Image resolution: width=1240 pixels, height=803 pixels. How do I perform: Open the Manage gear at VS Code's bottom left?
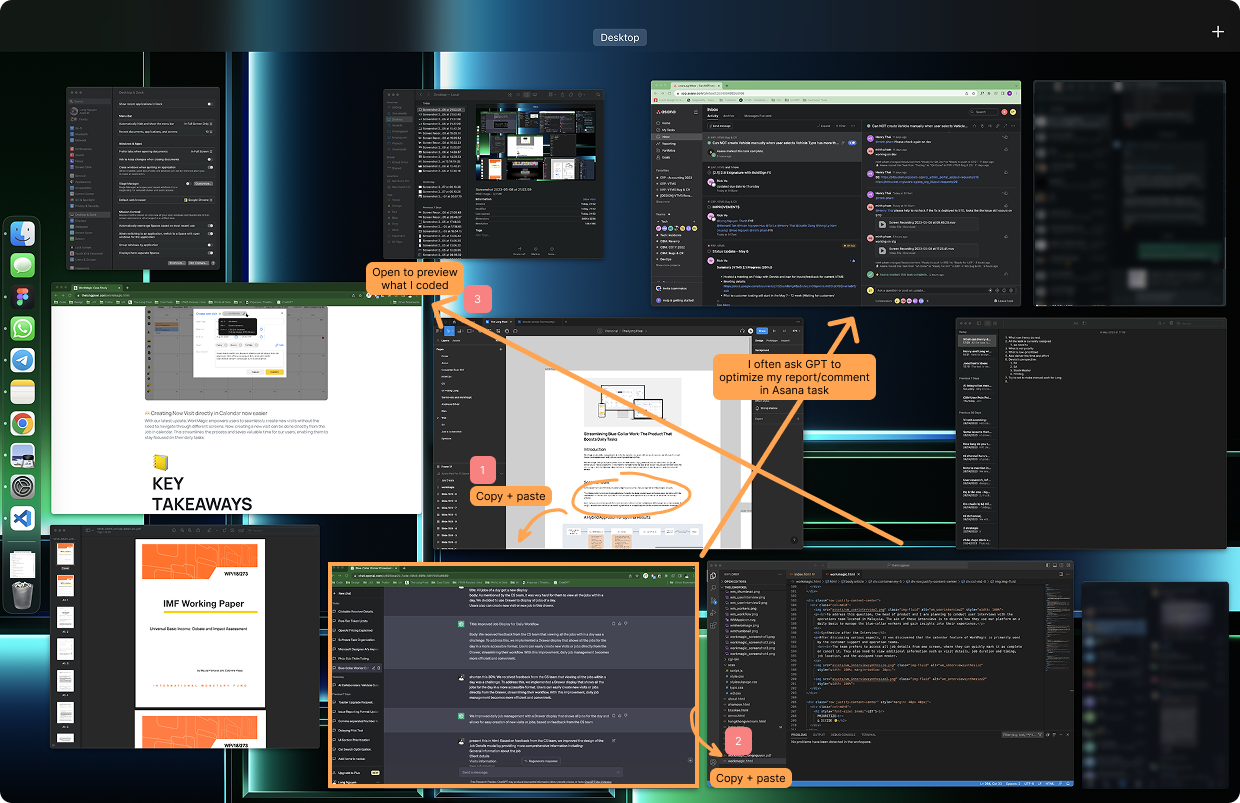point(714,762)
